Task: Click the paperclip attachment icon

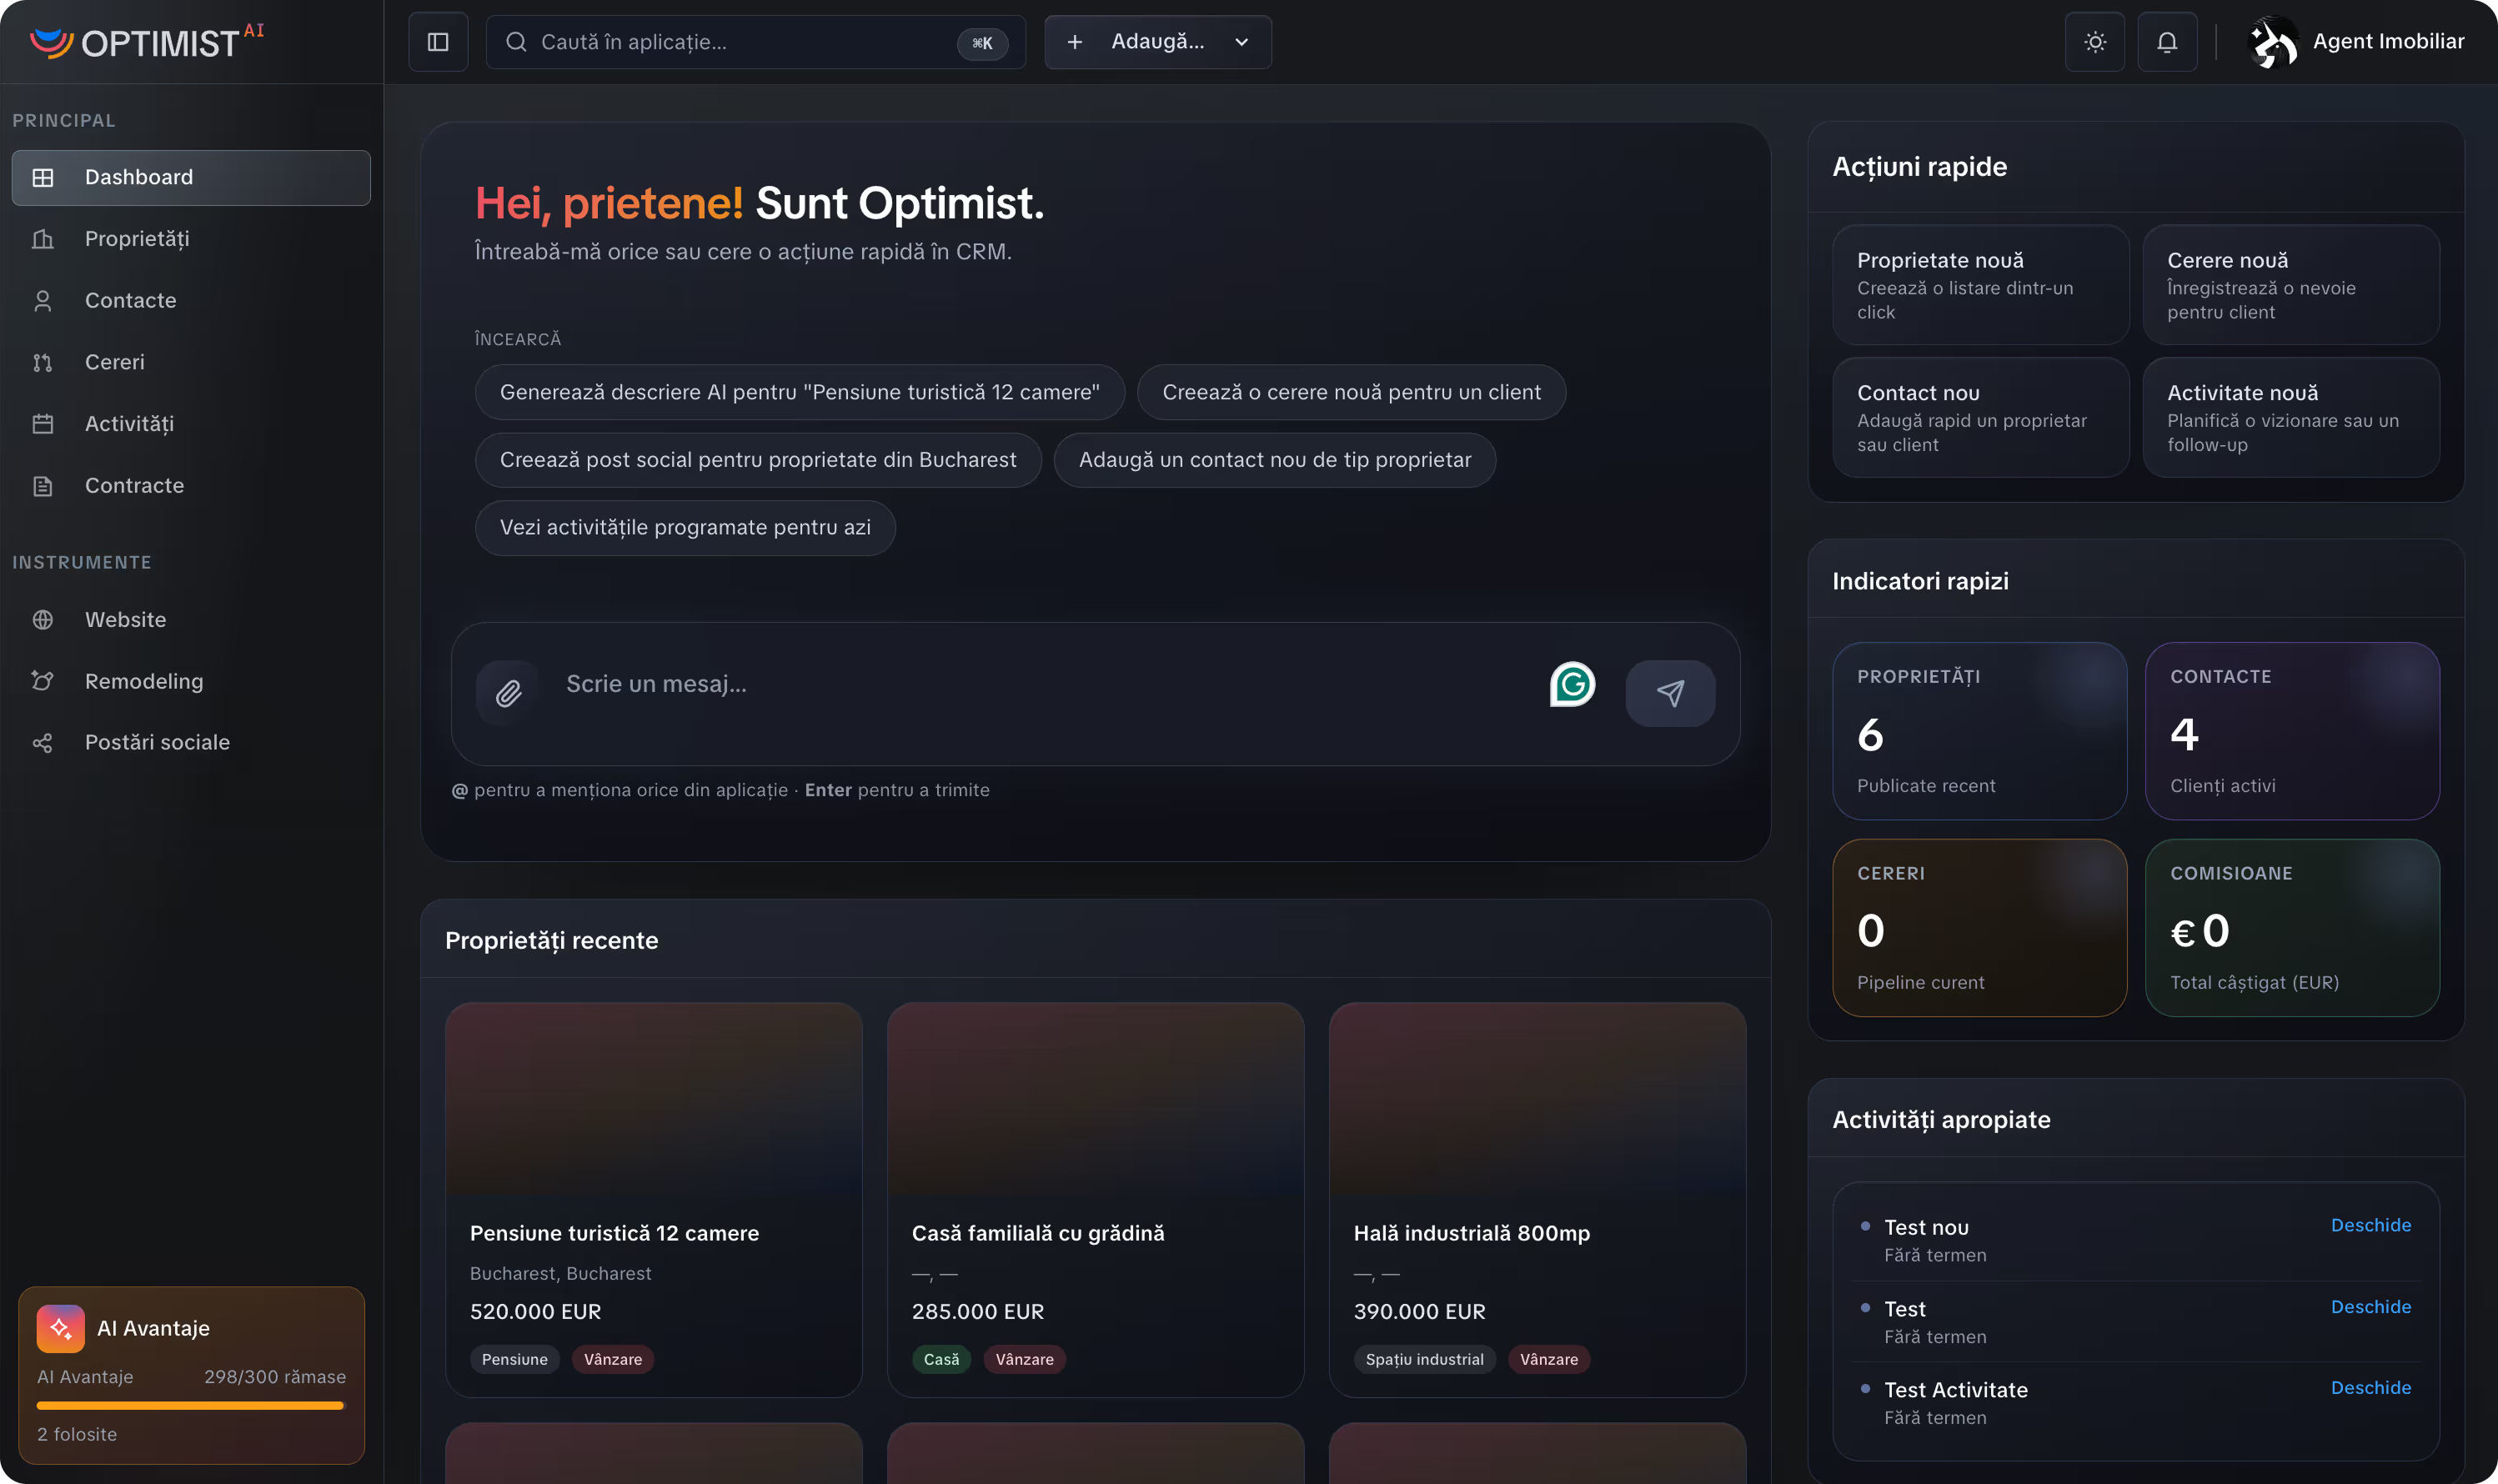Action: point(508,693)
